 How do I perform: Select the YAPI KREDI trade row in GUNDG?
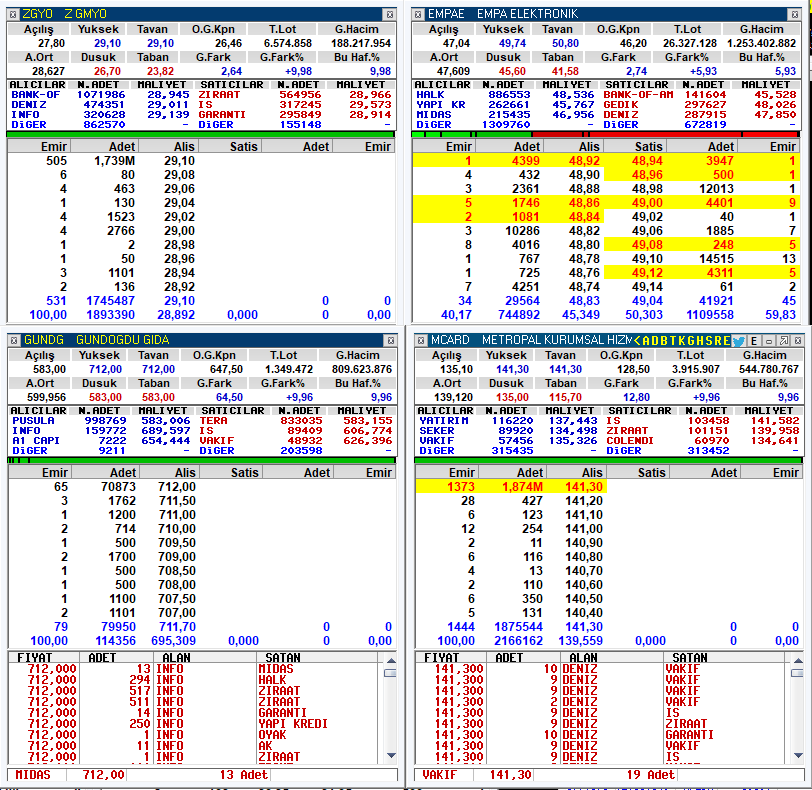(x=194, y=724)
